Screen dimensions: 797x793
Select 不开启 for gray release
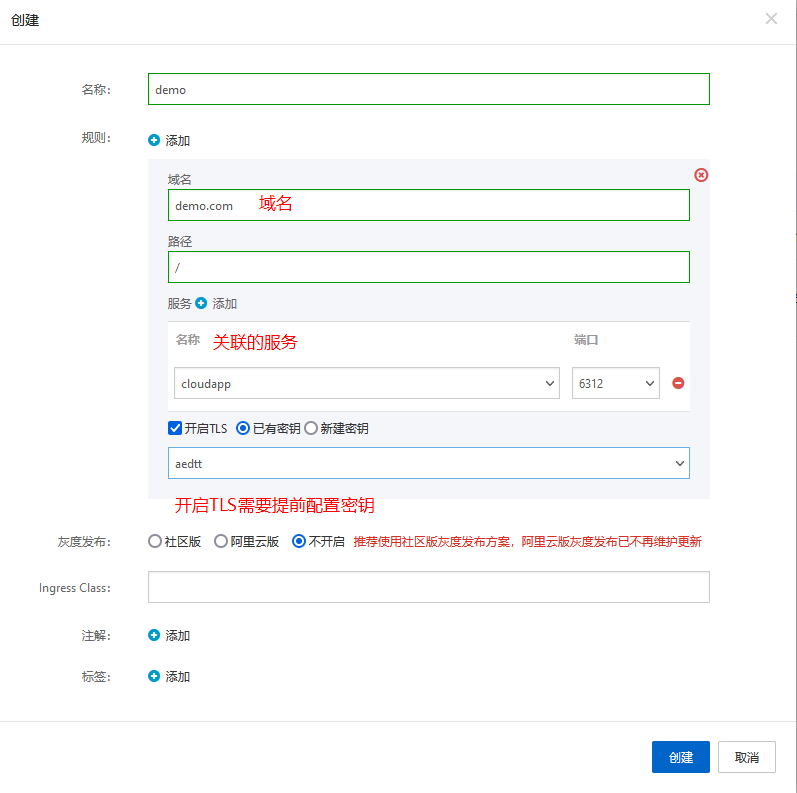tap(299, 541)
